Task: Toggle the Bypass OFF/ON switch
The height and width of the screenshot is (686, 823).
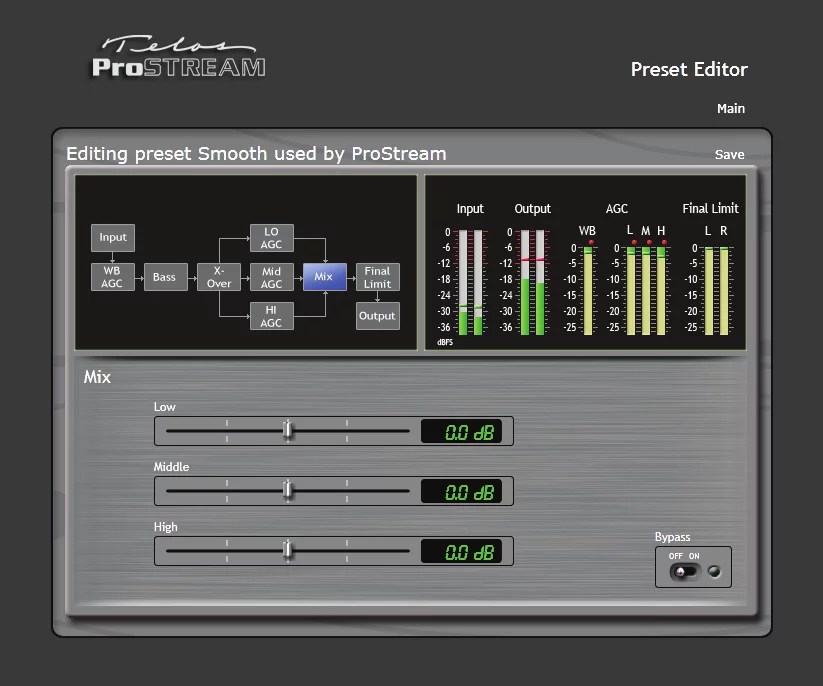Action: coord(684,572)
